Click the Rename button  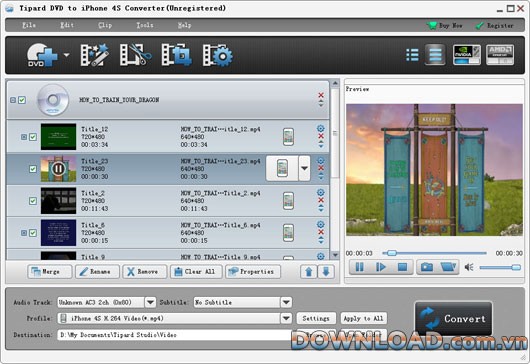tap(97, 272)
